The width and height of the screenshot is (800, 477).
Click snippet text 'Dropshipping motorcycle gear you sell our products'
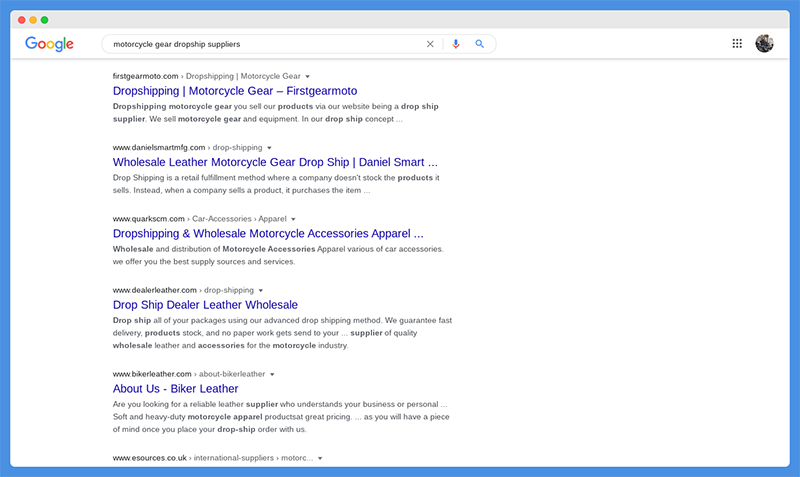[x=213, y=106]
